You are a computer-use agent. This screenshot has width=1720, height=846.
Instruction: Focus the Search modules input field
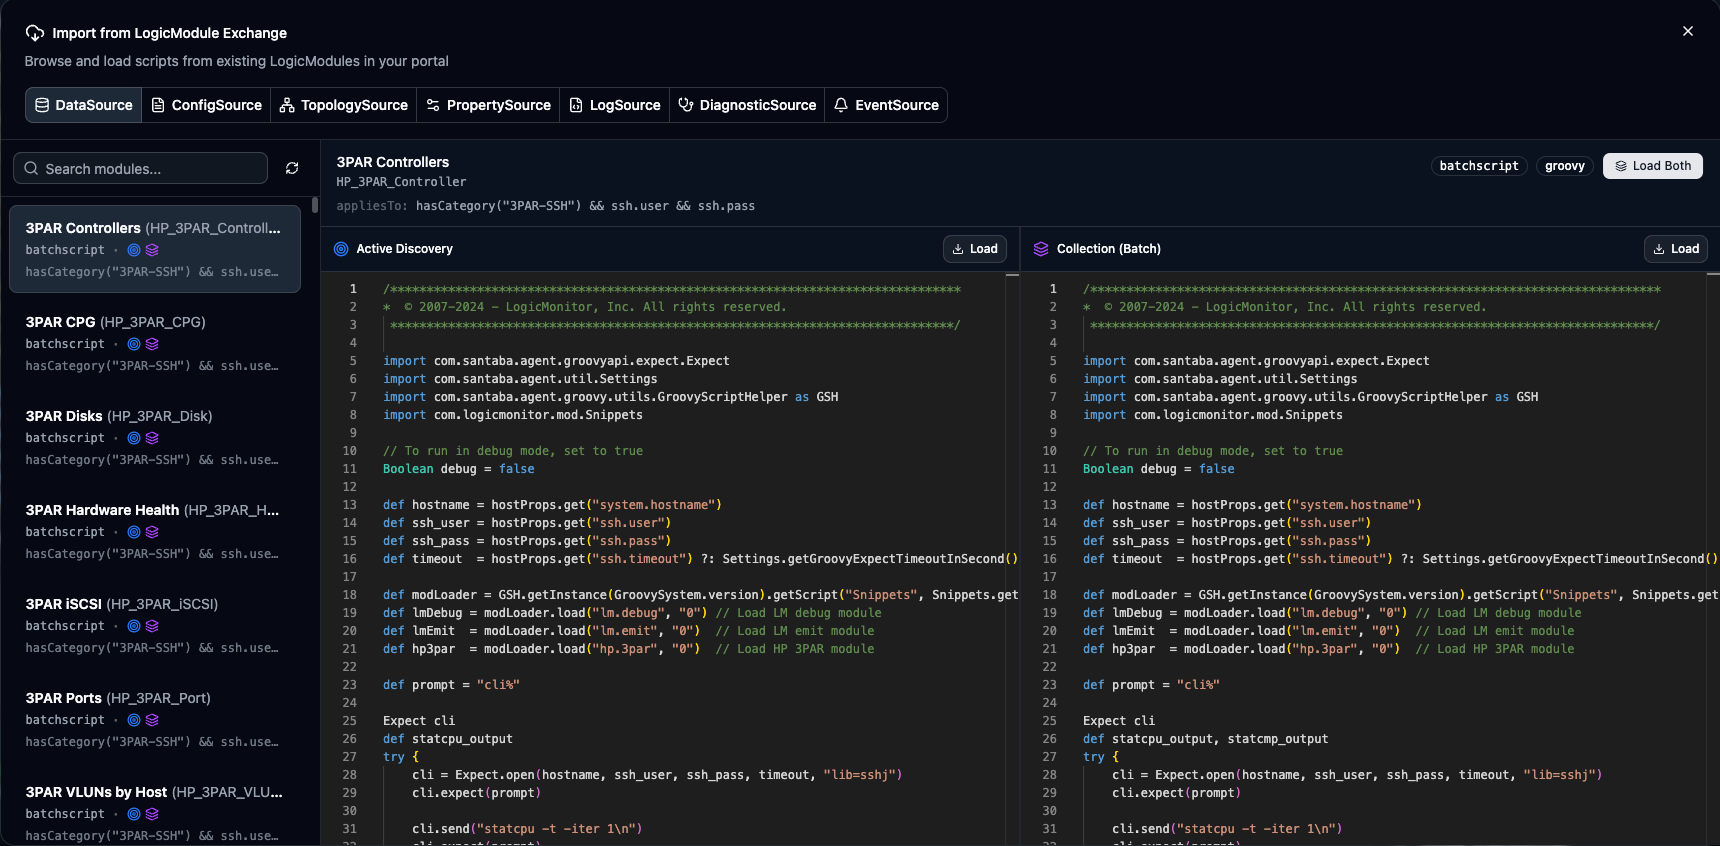click(140, 168)
